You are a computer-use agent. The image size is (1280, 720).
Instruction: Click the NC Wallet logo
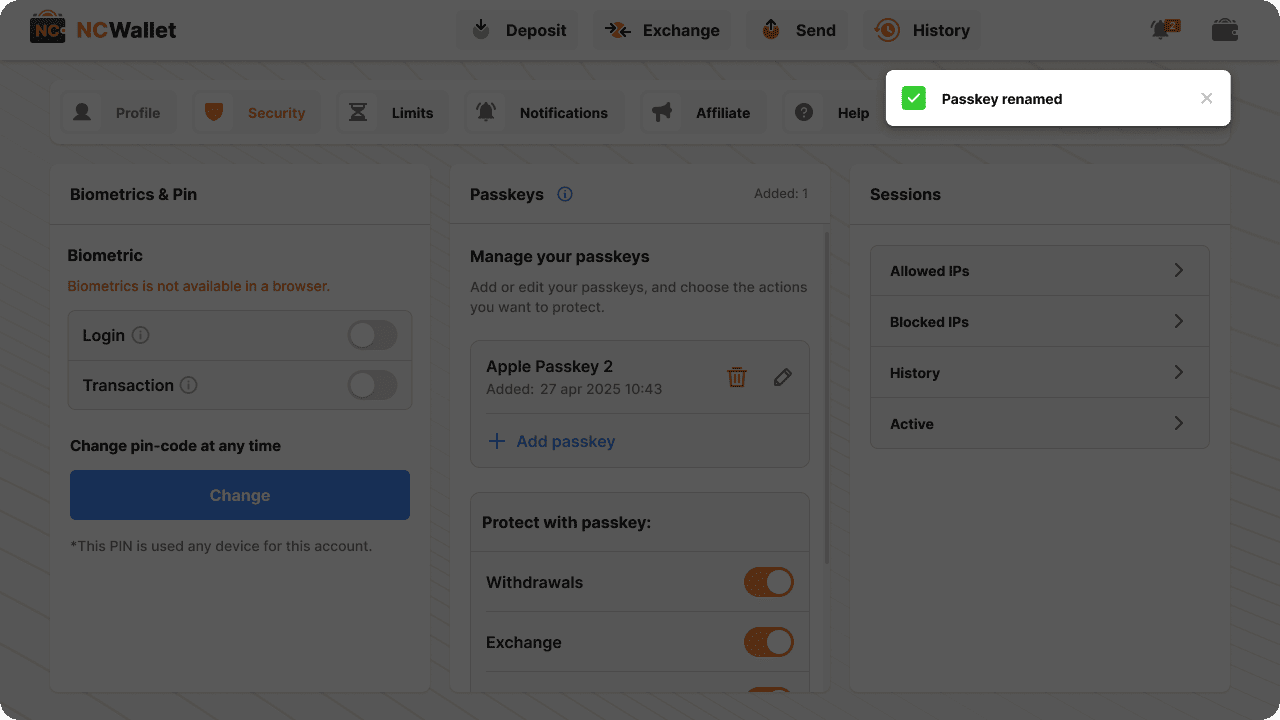(103, 30)
